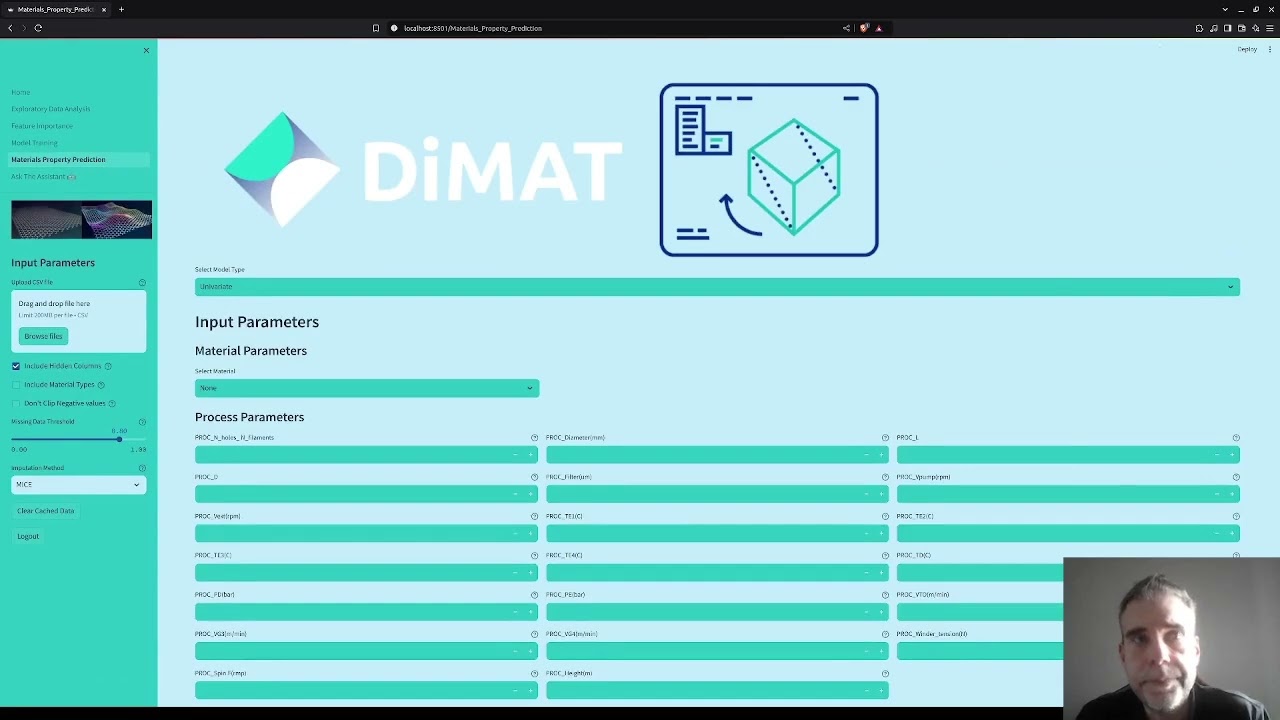This screenshot has width=1280, height=720.
Task: Show help for PROC_PE(bar)
Action: (x=885, y=595)
